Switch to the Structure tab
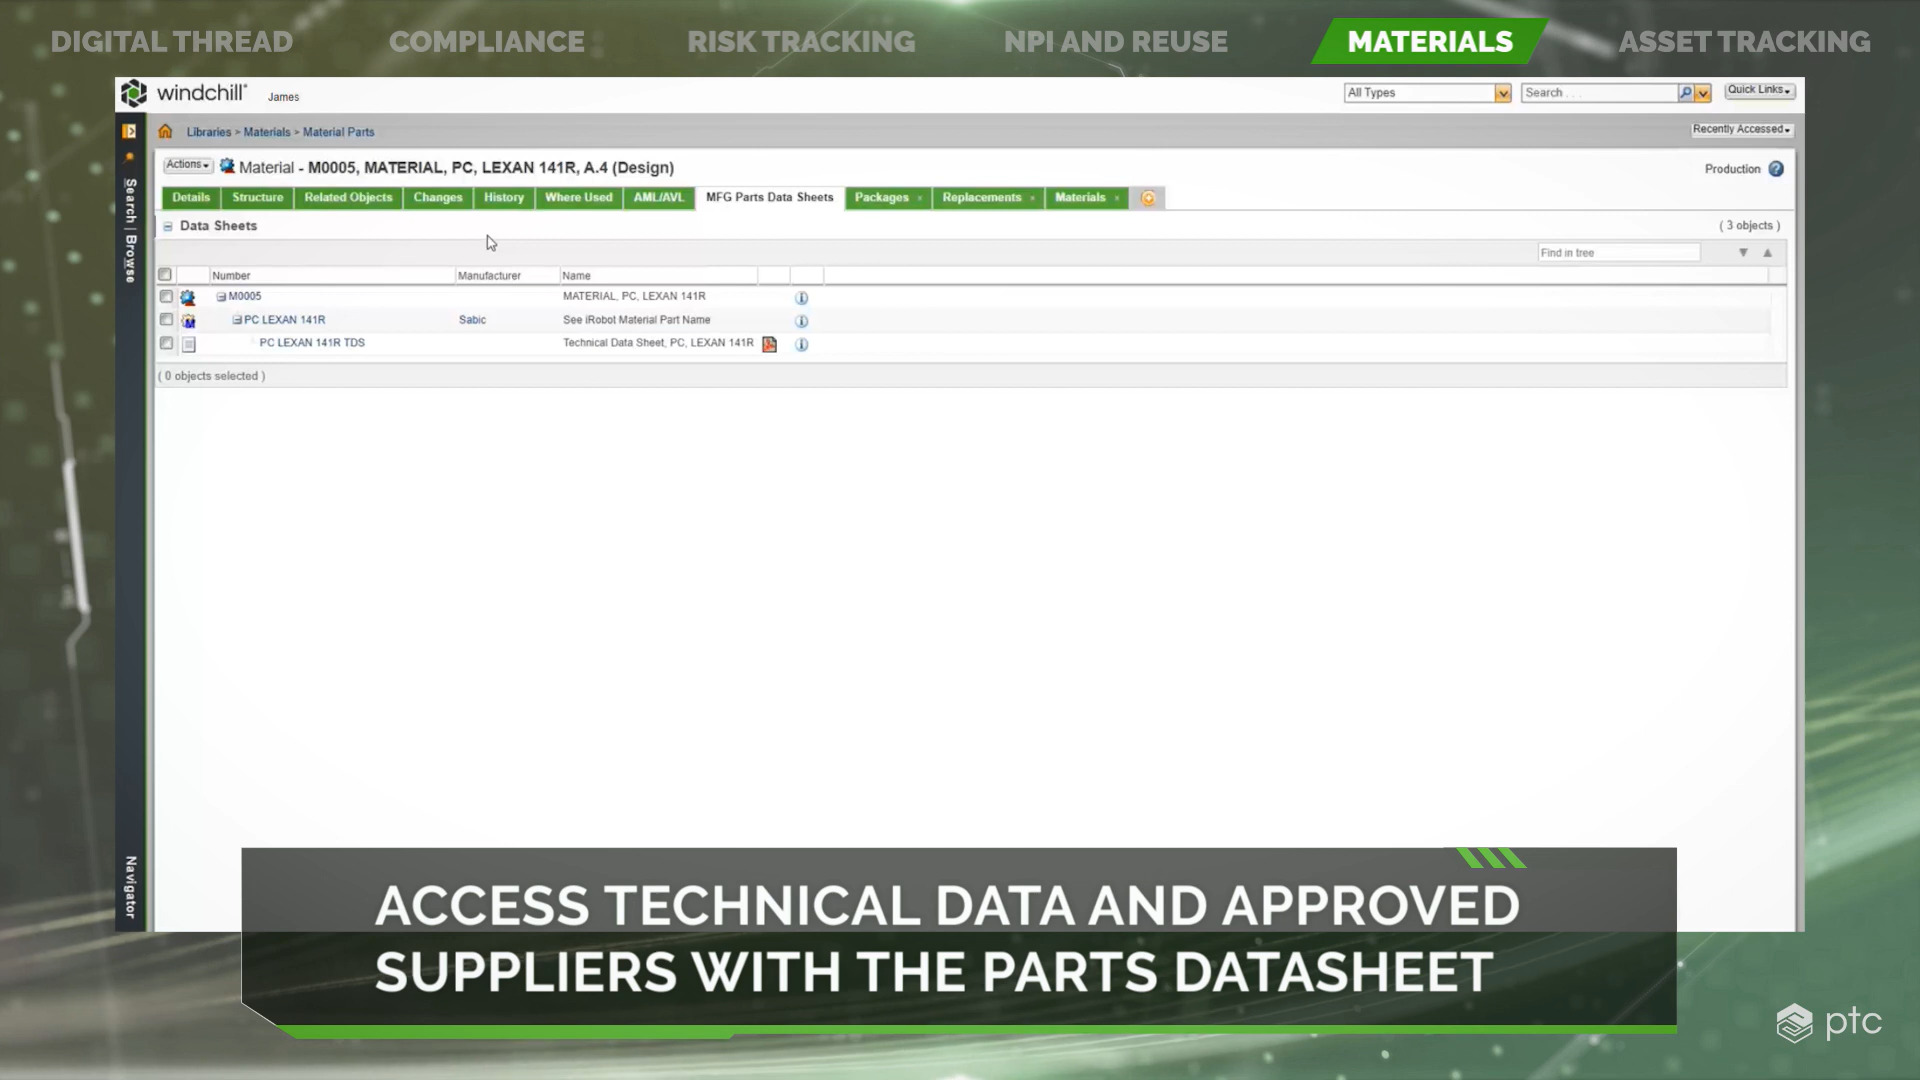This screenshot has height=1080, width=1920. [x=258, y=198]
